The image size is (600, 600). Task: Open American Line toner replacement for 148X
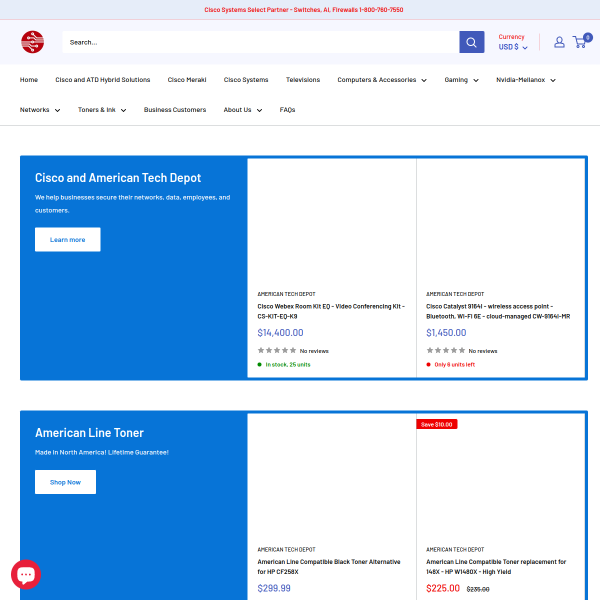(x=496, y=567)
